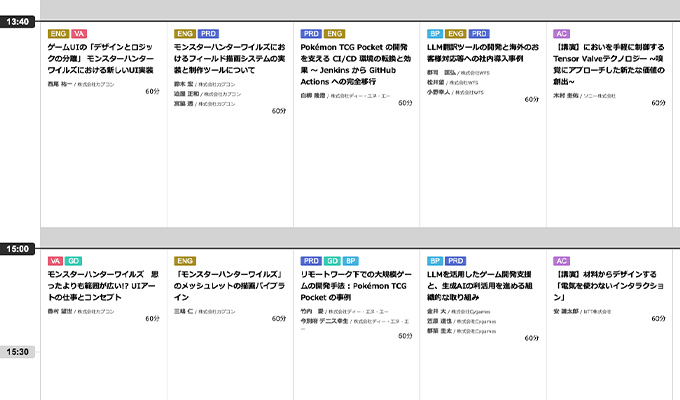
Task: Click 60分 duration in Pokémon CI/CD card
Action: 405,103
